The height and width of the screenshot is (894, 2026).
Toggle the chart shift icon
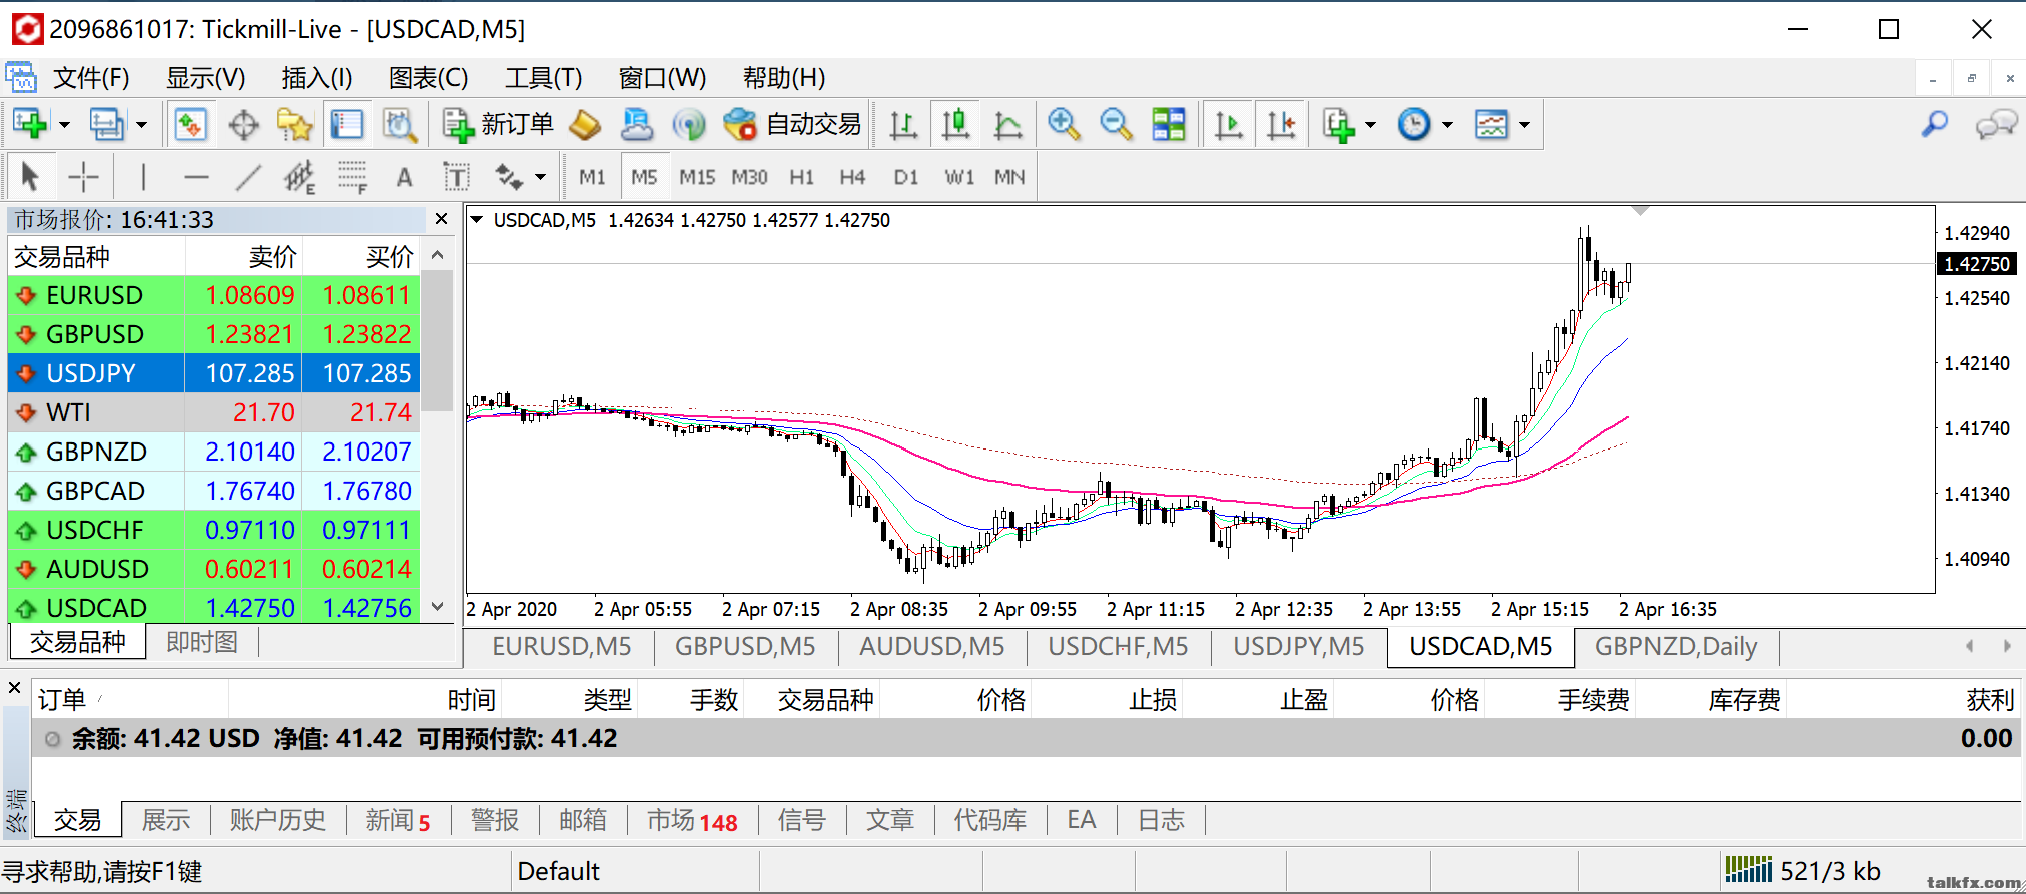point(1281,125)
